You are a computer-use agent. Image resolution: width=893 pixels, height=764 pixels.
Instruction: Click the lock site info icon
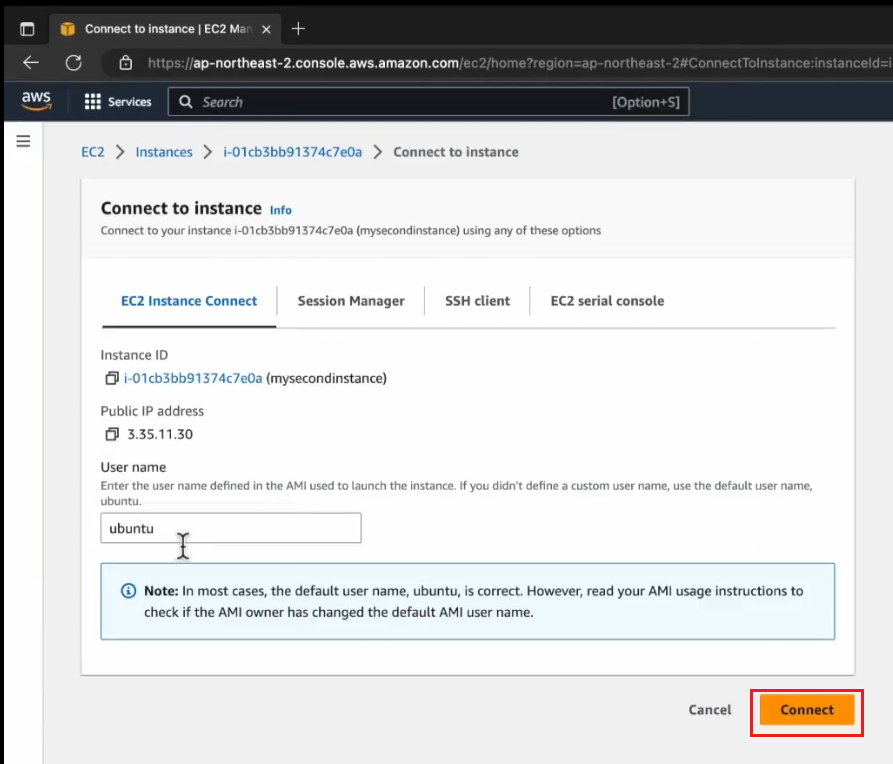point(126,63)
